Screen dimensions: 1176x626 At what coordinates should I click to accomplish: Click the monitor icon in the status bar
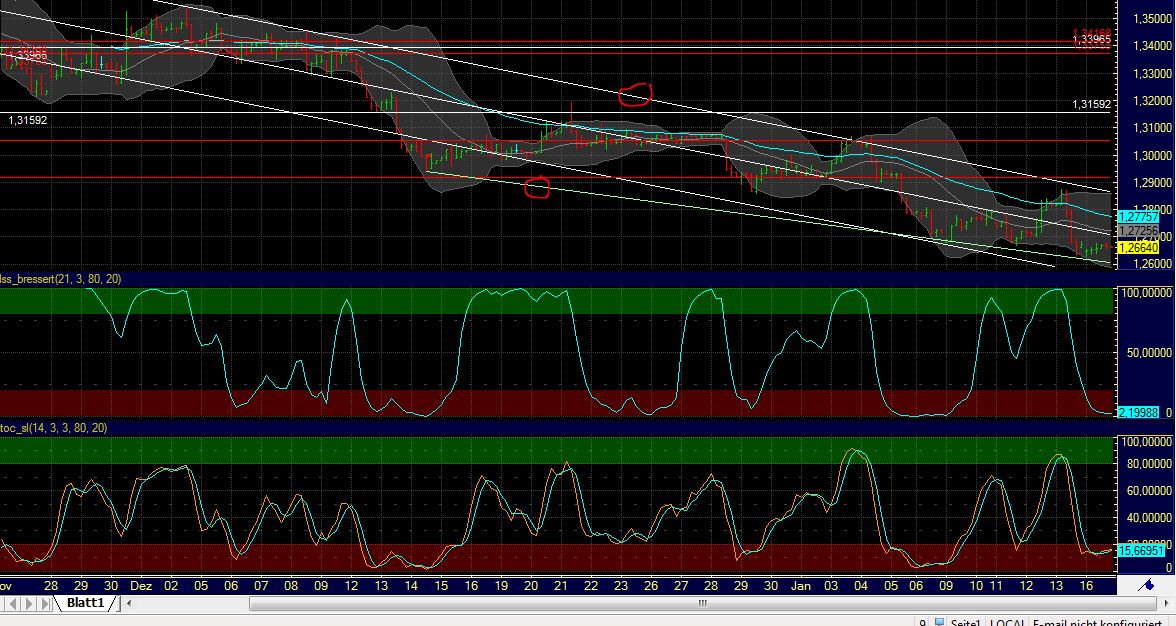(941, 622)
